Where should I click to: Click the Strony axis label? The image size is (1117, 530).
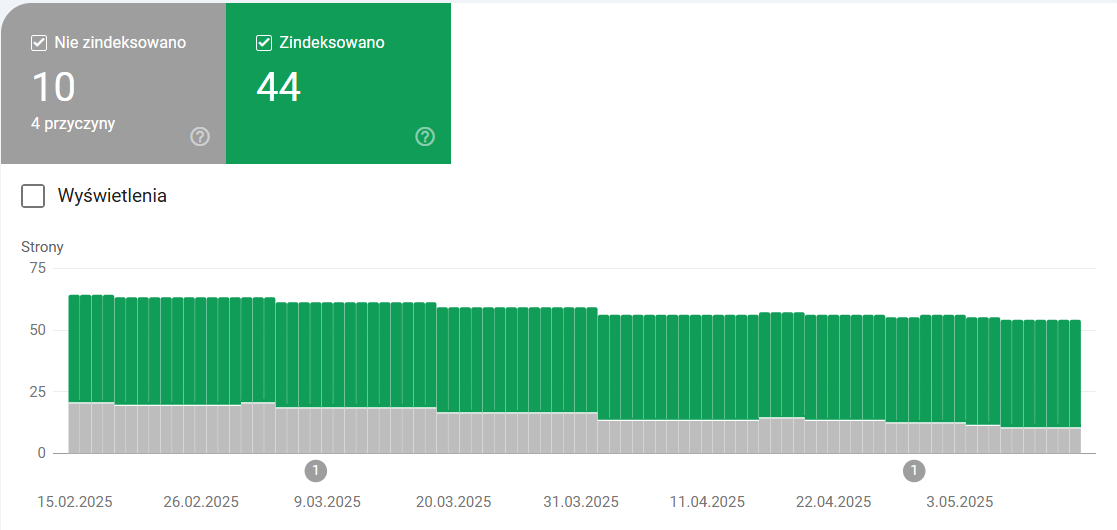tap(43, 247)
